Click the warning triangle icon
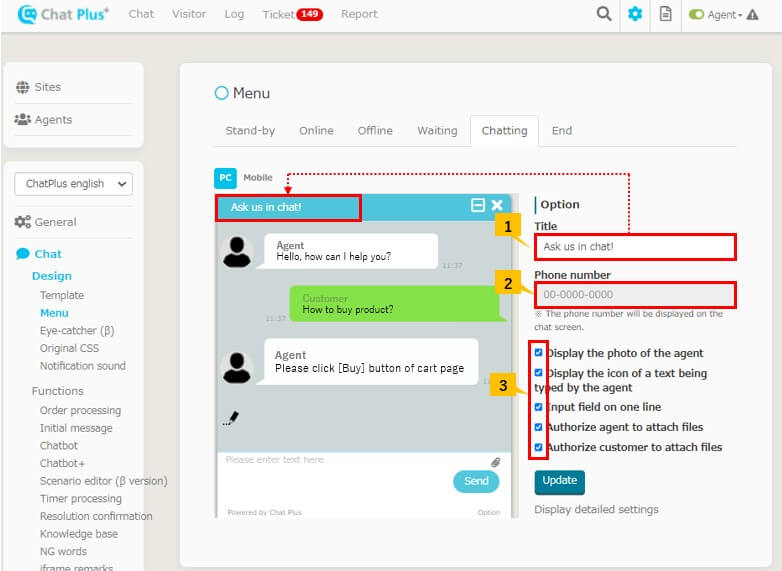 pyautogui.click(x=753, y=14)
